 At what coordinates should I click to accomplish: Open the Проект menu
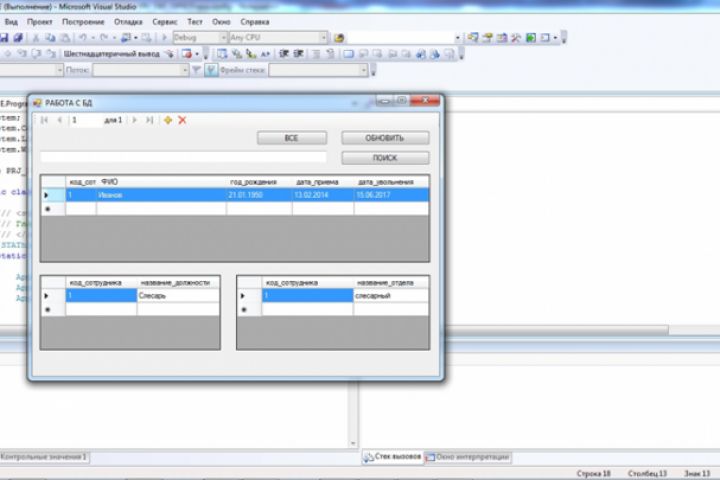point(39,22)
